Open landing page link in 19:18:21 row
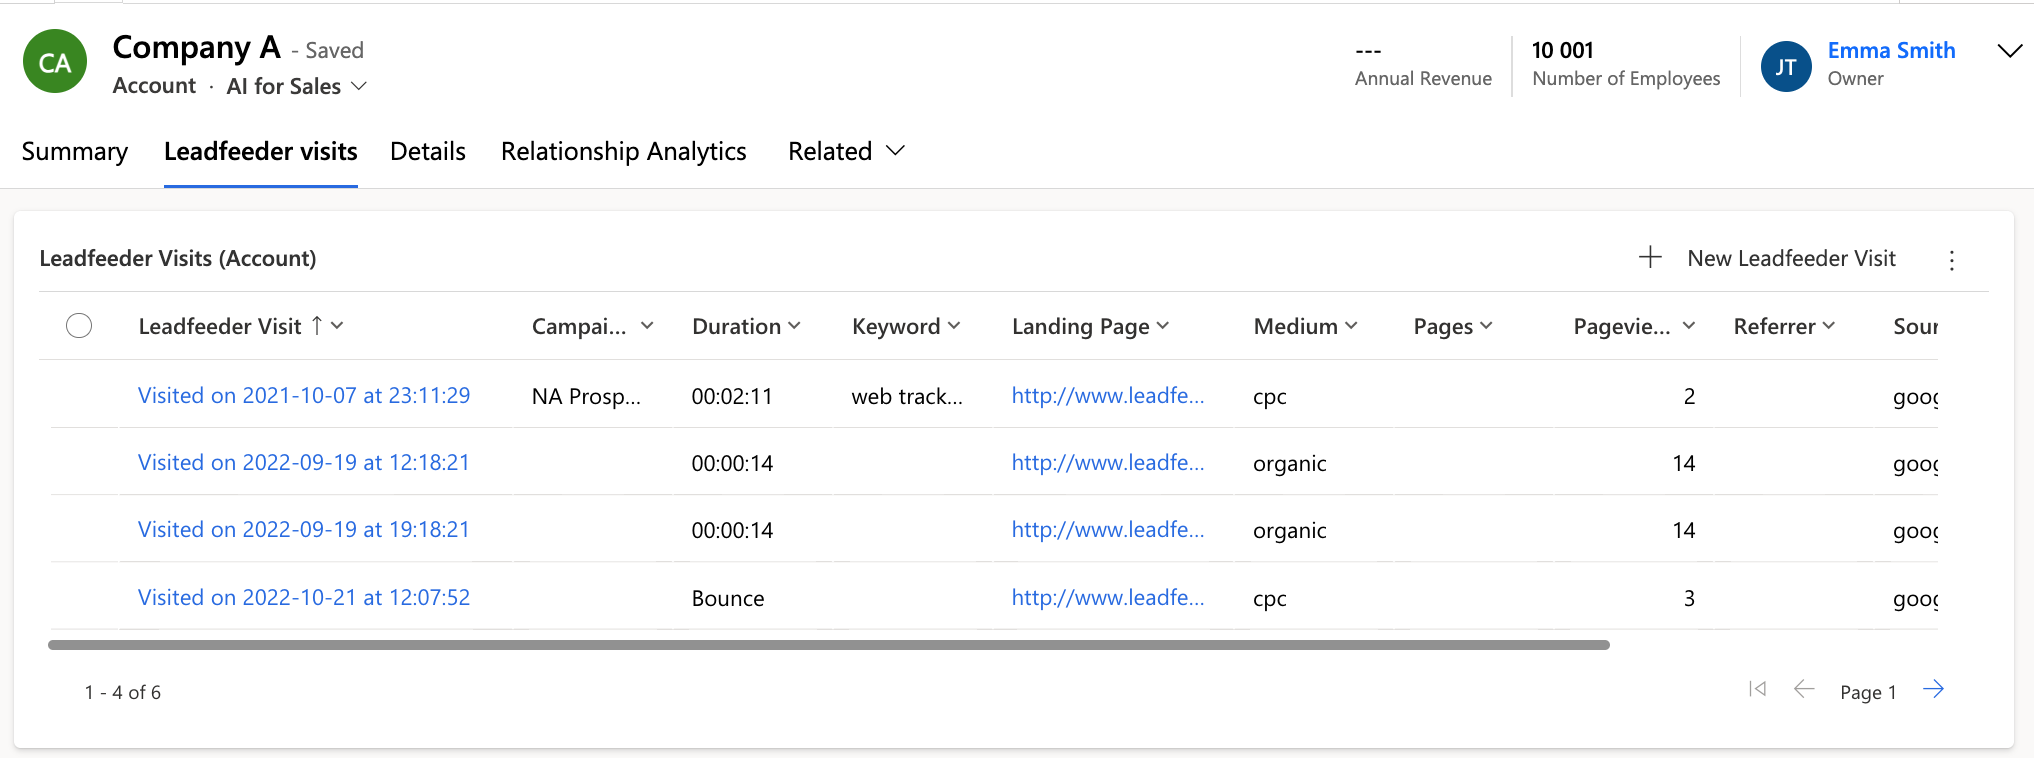2034x758 pixels. click(1108, 529)
